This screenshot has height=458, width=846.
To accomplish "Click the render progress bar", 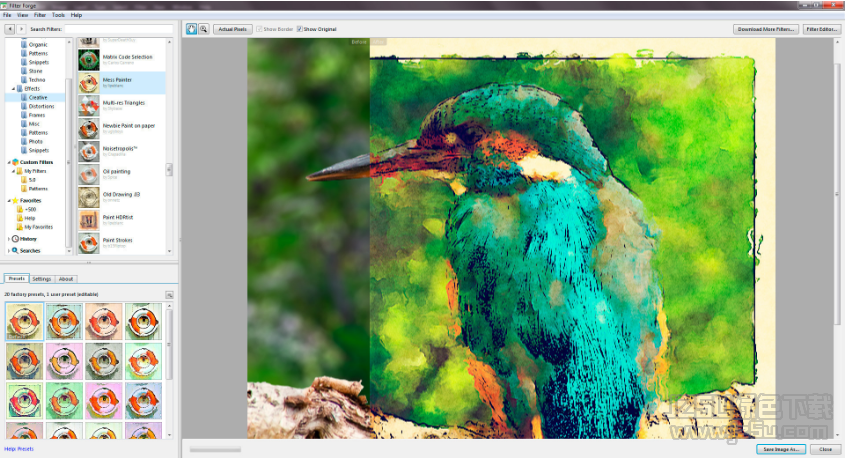I will click(215, 449).
